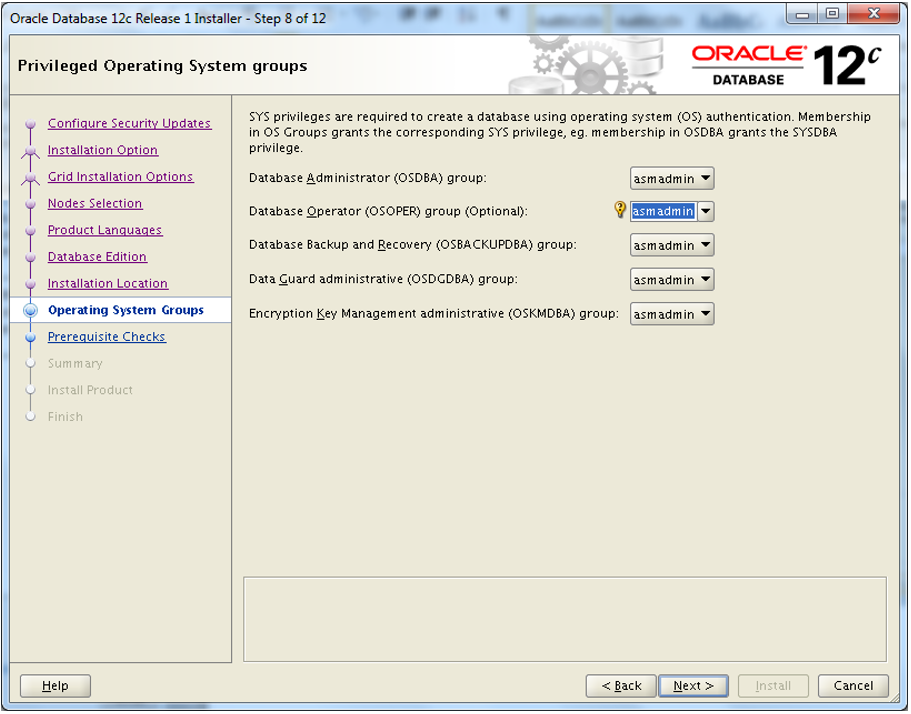Click the Database Backup and Recovery label
This screenshot has height=714, width=911.
413,245
